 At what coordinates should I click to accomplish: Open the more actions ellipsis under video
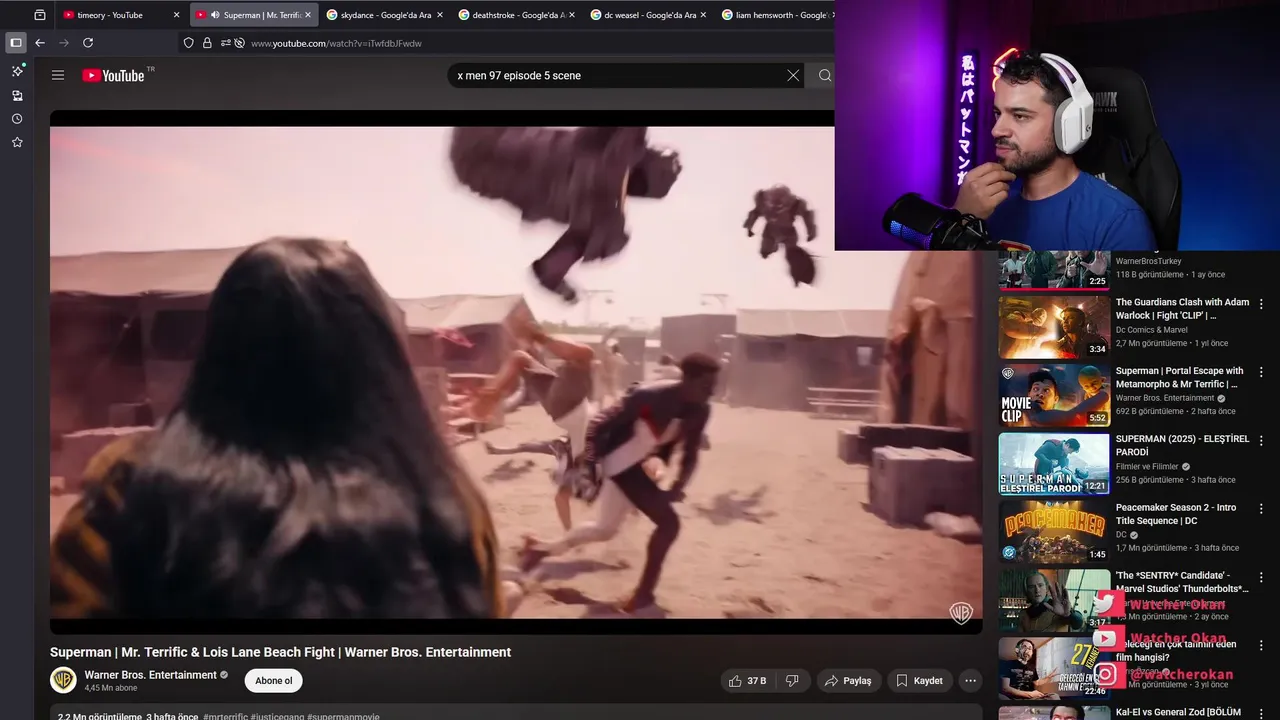coord(970,681)
